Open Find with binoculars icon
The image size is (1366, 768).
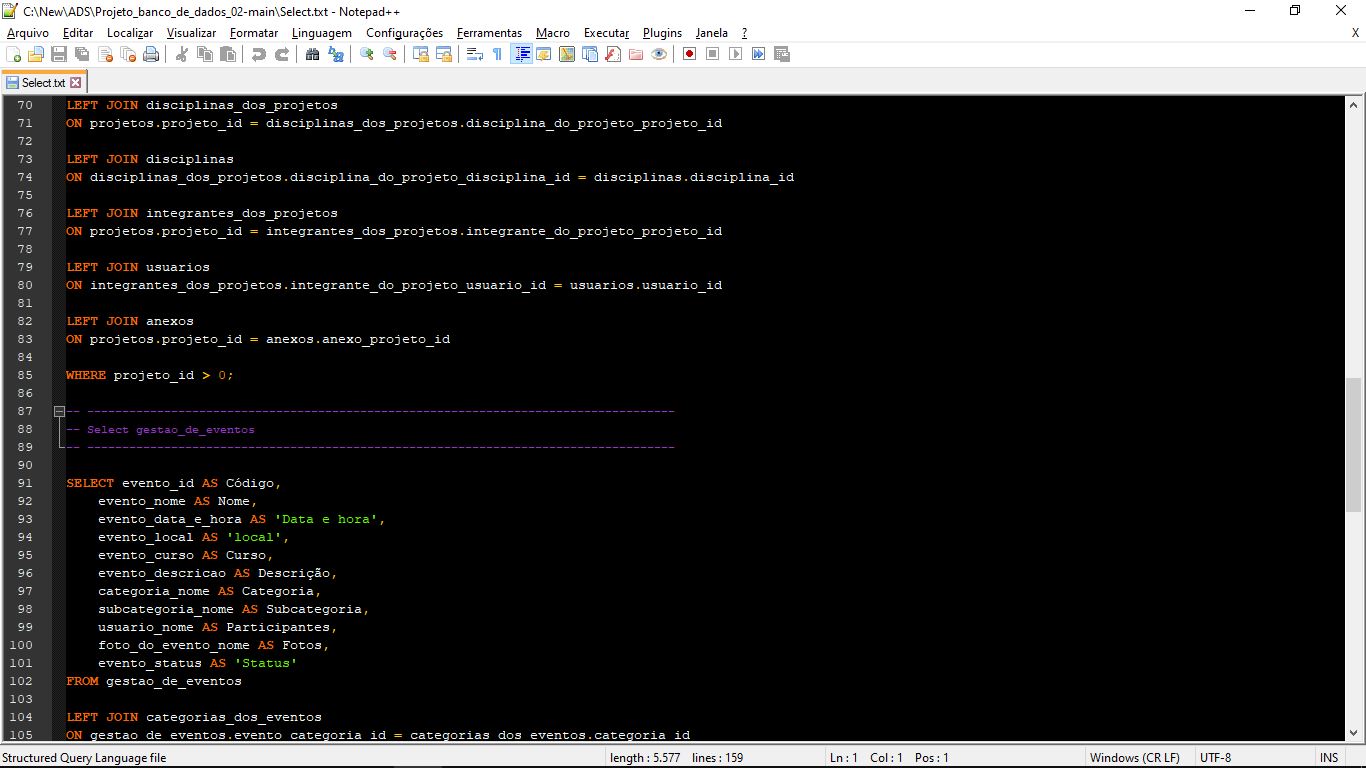click(313, 54)
